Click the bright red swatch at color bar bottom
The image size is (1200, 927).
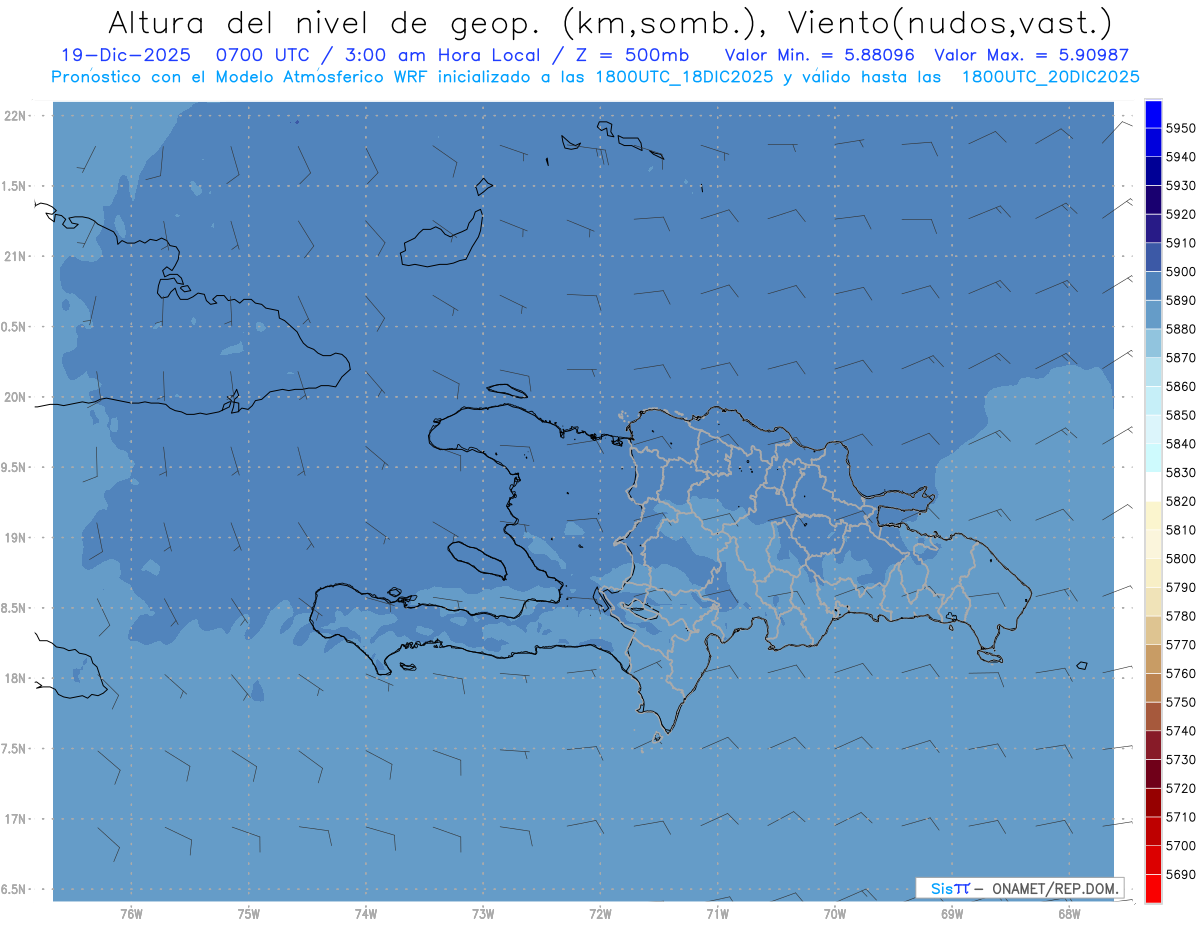(x=1152, y=888)
